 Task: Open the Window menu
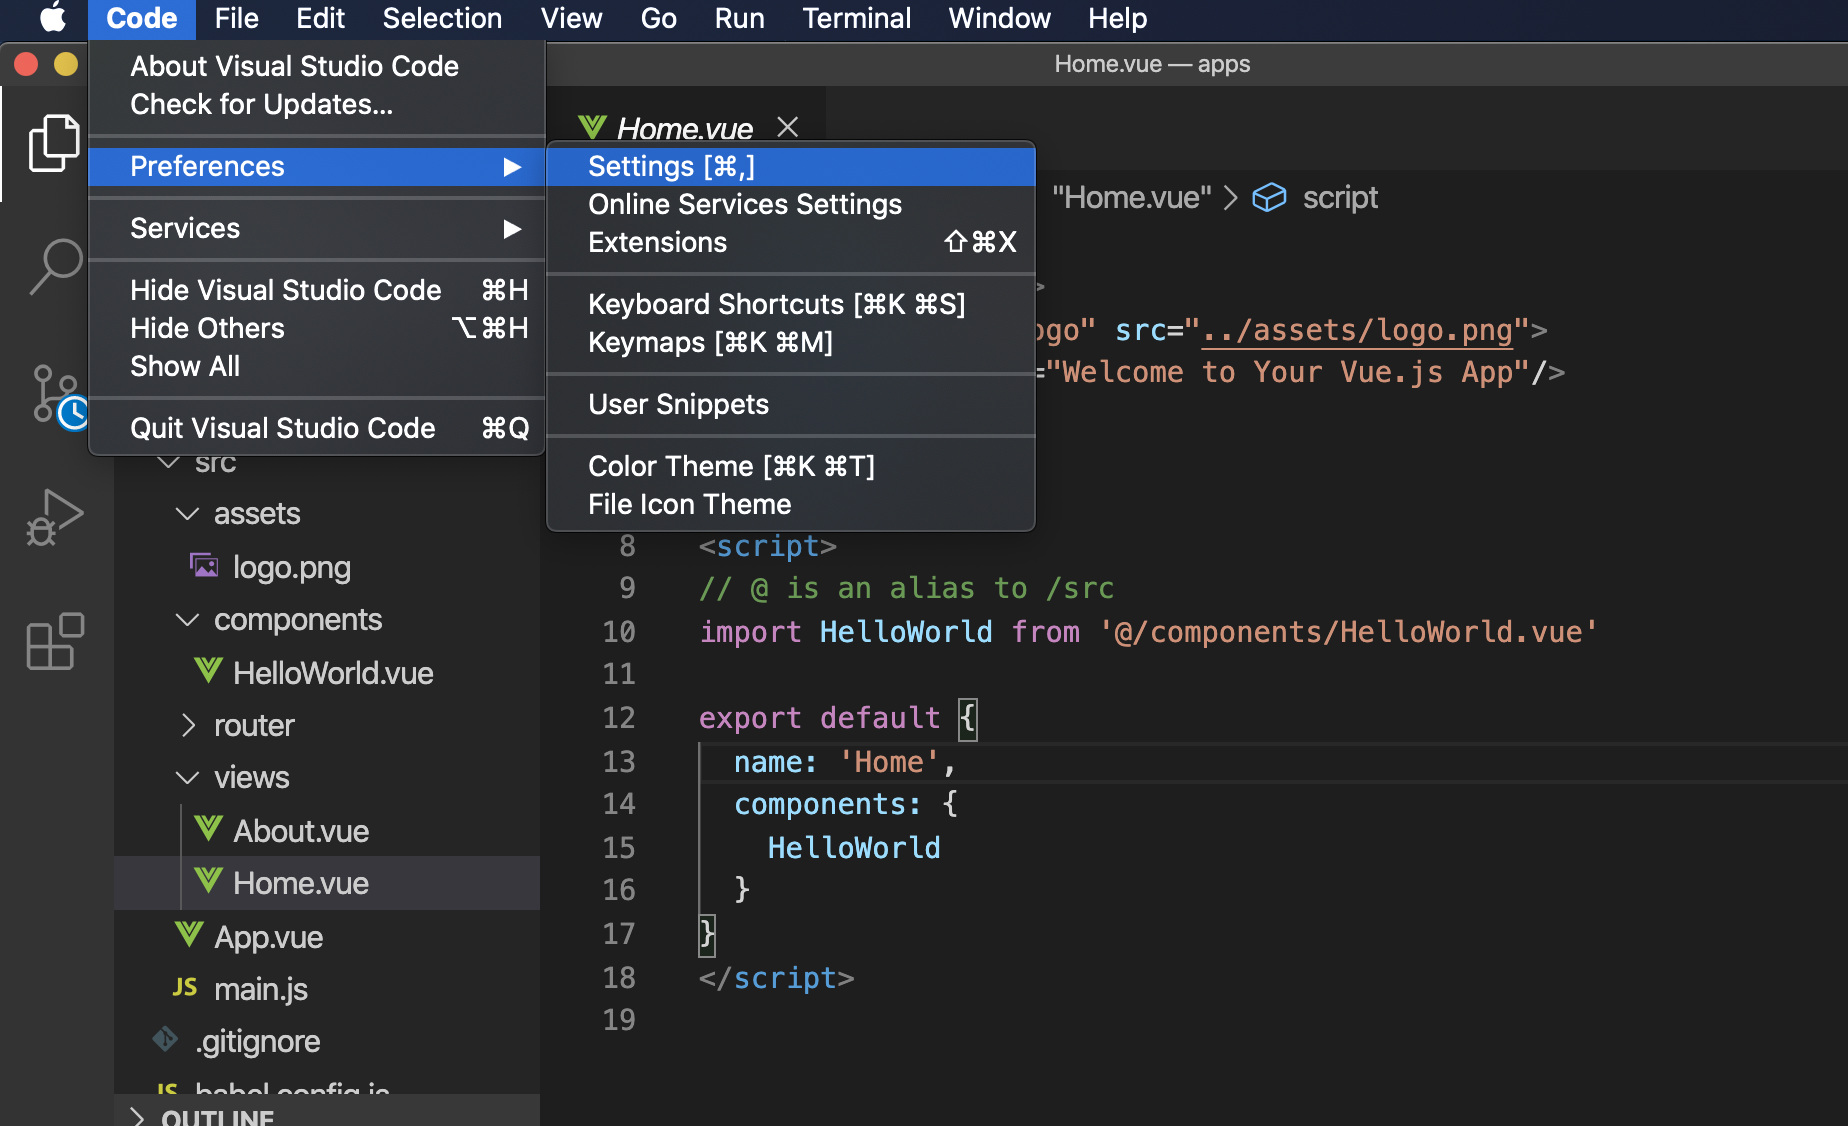[x=999, y=18]
